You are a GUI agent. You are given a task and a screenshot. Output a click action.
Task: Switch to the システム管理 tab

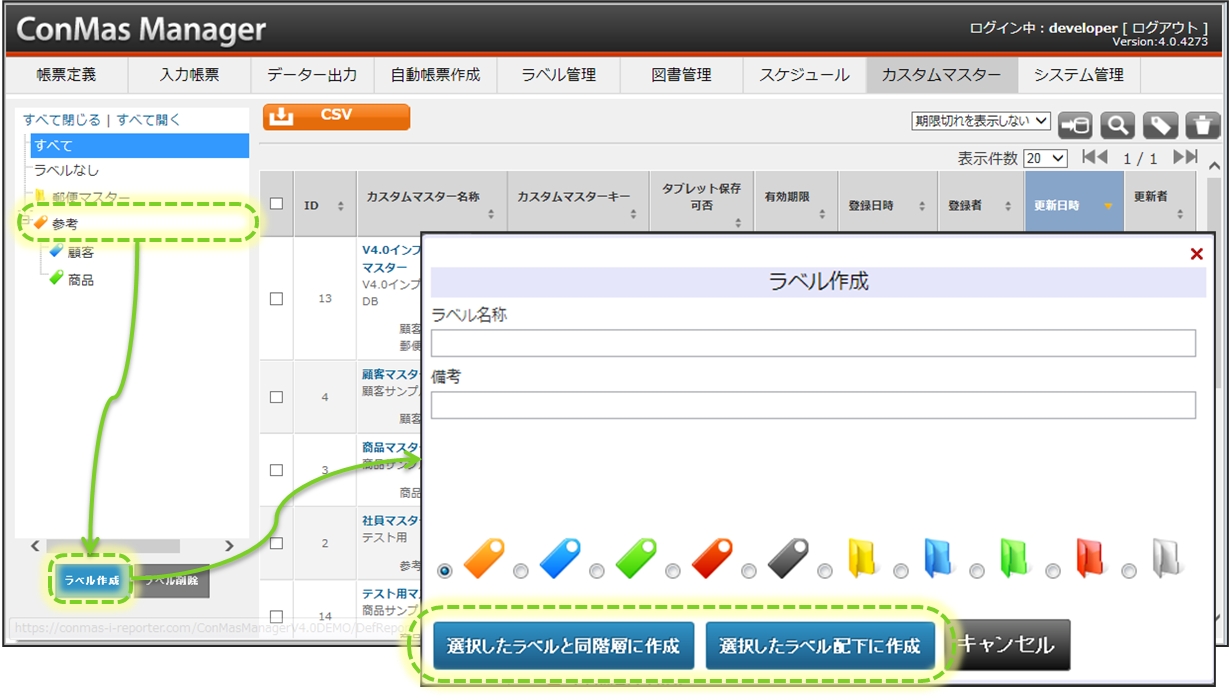tap(1078, 75)
